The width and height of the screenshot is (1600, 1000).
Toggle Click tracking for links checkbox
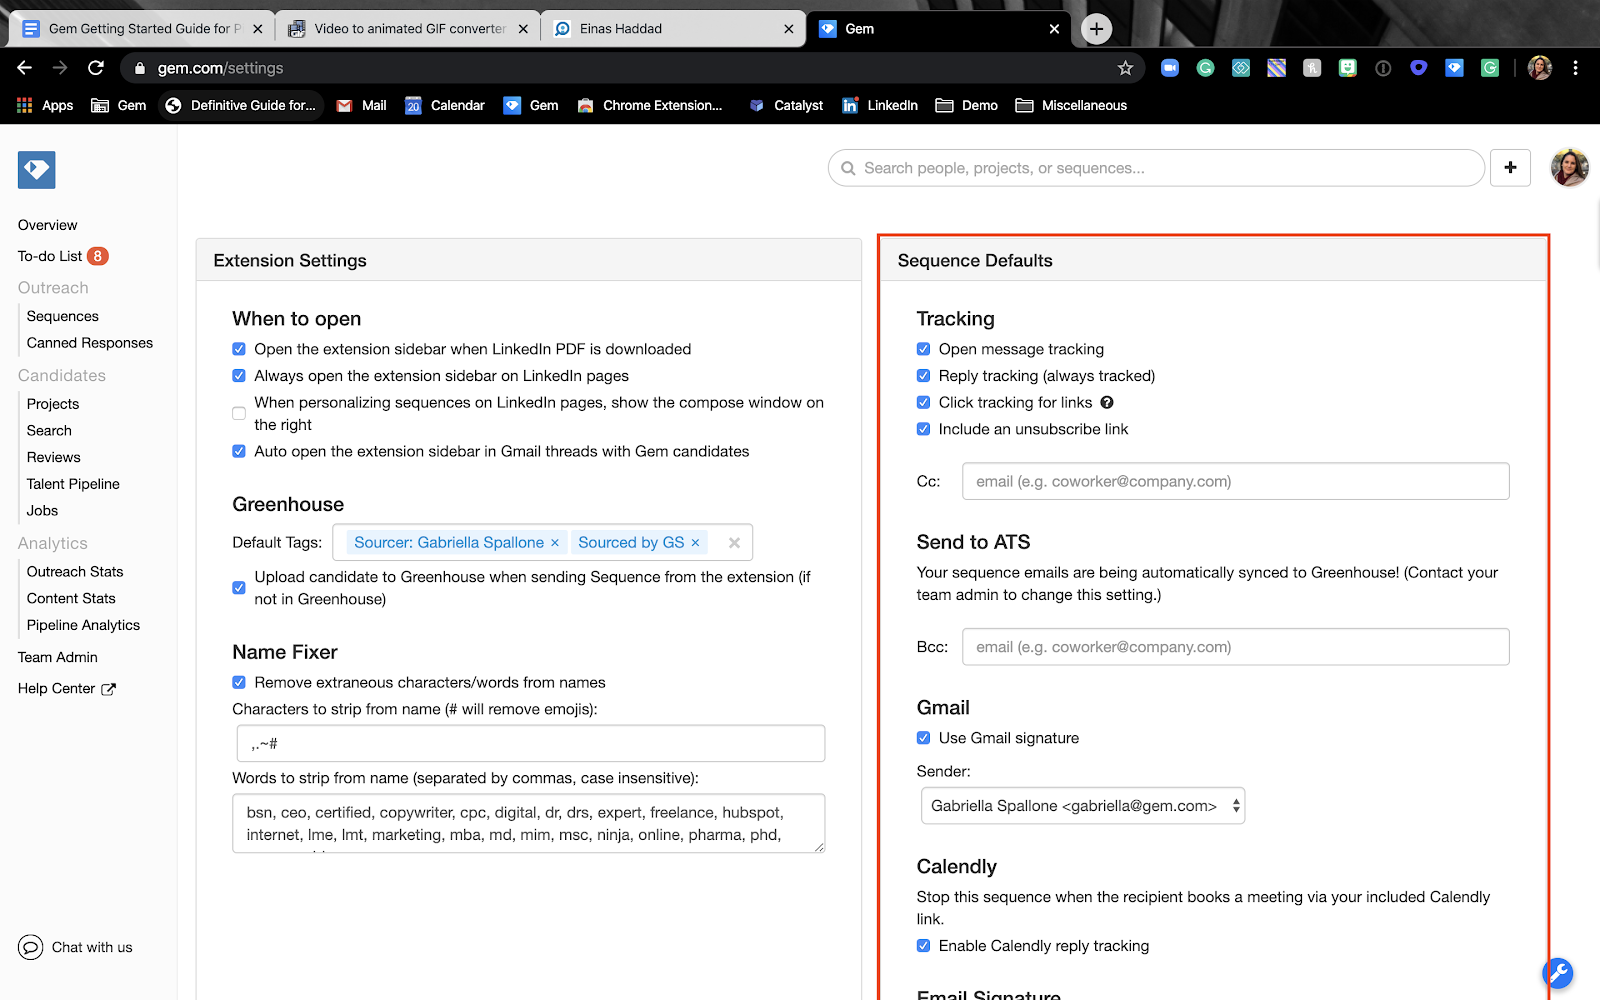coord(923,402)
